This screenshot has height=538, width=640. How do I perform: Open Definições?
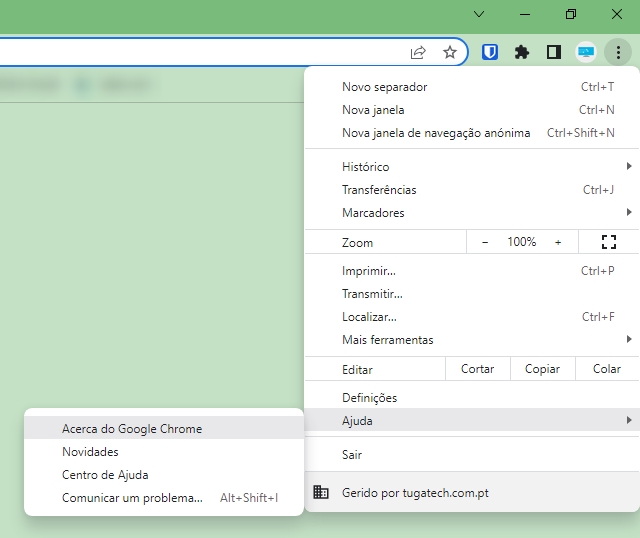[x=472, y=398]
